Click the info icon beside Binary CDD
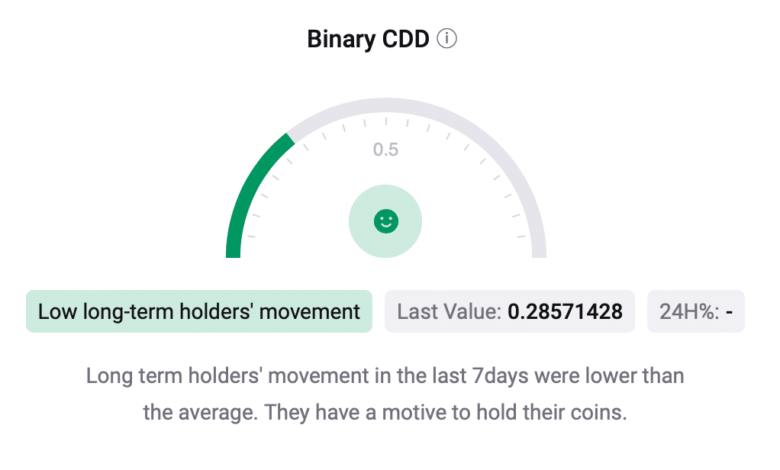This screenshot has width=780, height=470. pos(447,40)
